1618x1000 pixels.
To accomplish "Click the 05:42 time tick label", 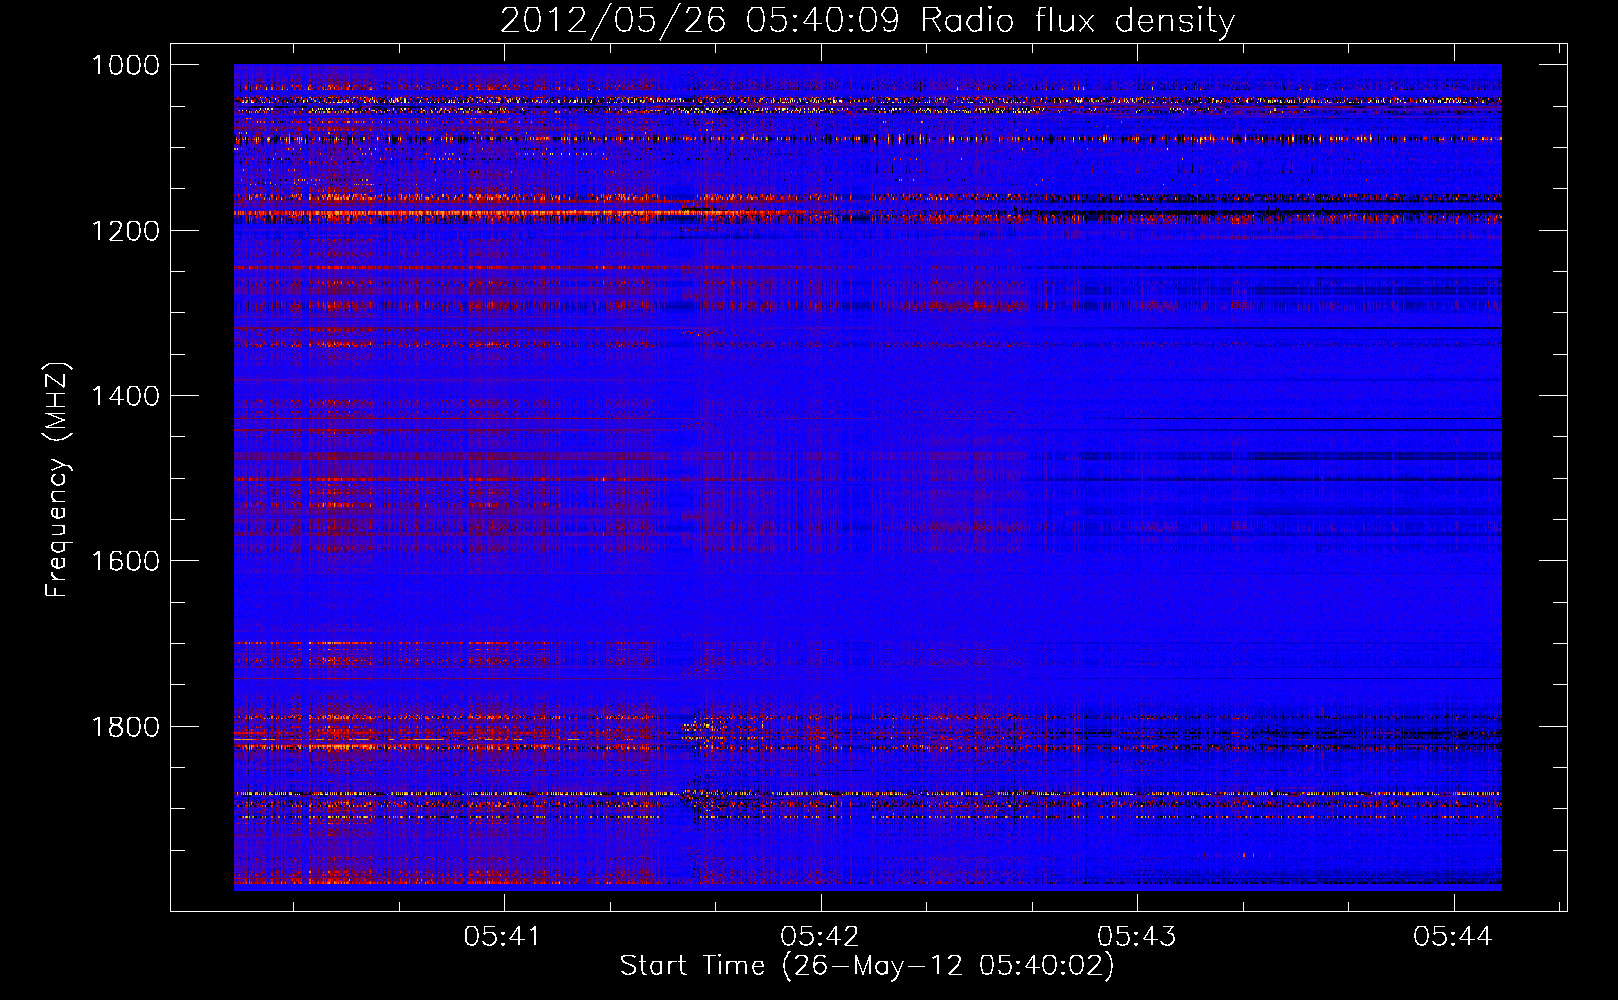I will tap(820, 936).
